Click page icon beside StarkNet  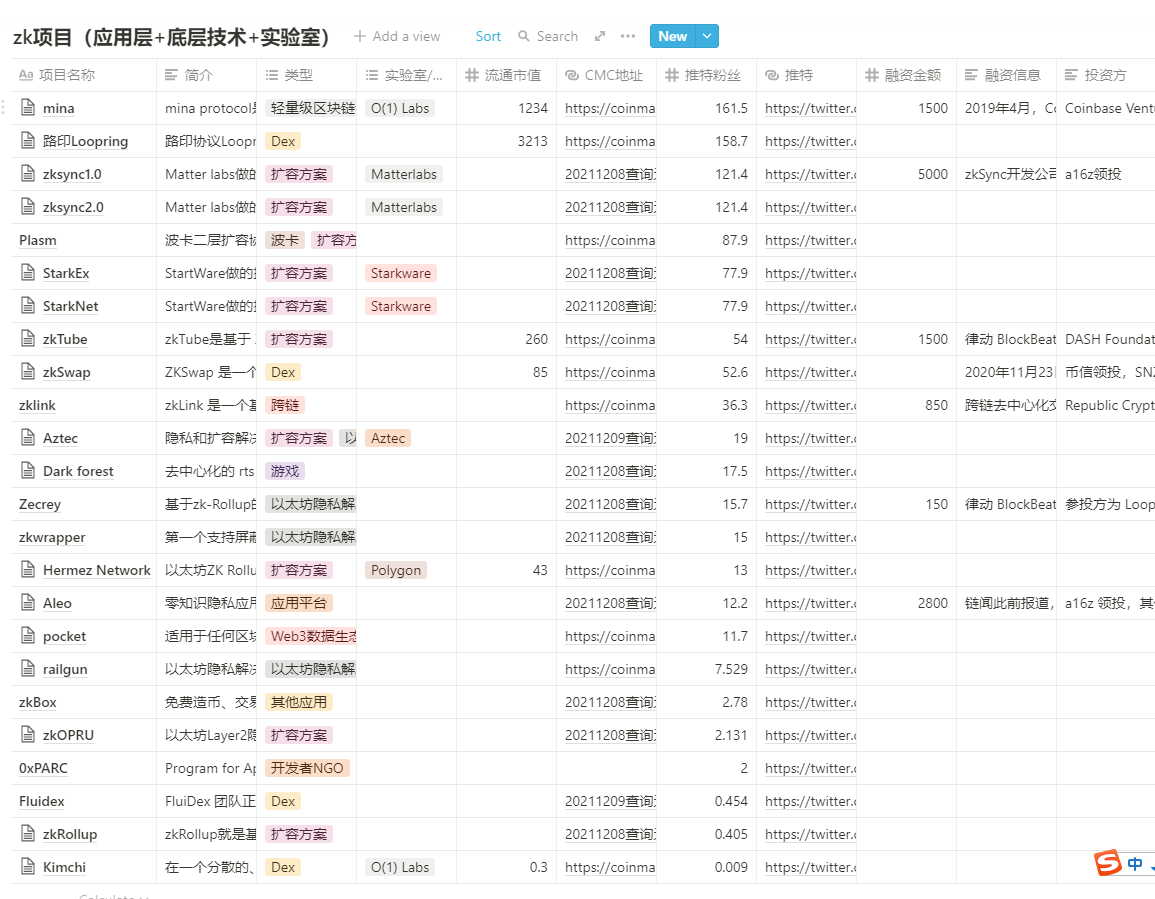(28, 306)
